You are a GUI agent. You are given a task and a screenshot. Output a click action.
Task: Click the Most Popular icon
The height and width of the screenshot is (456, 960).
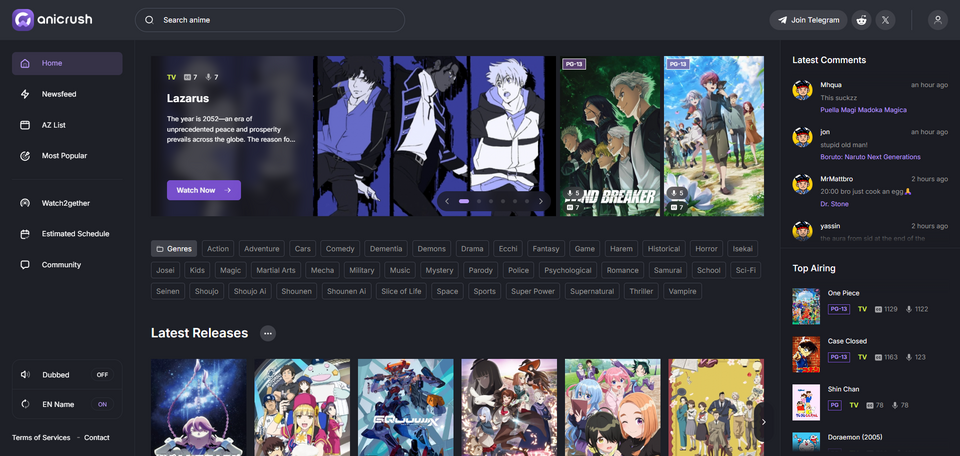(x=25, y=156)
